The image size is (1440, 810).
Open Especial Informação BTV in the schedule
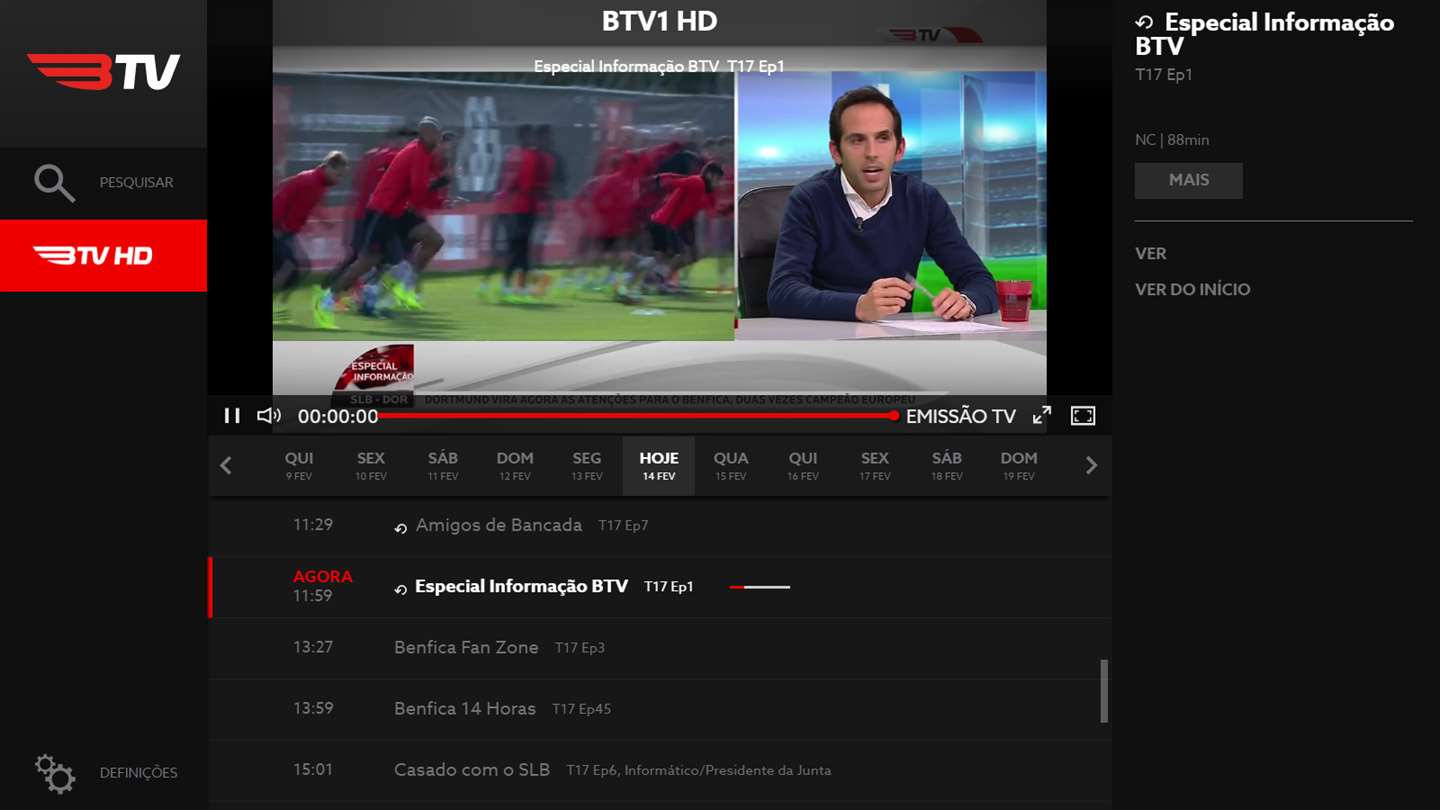point(660,587)
